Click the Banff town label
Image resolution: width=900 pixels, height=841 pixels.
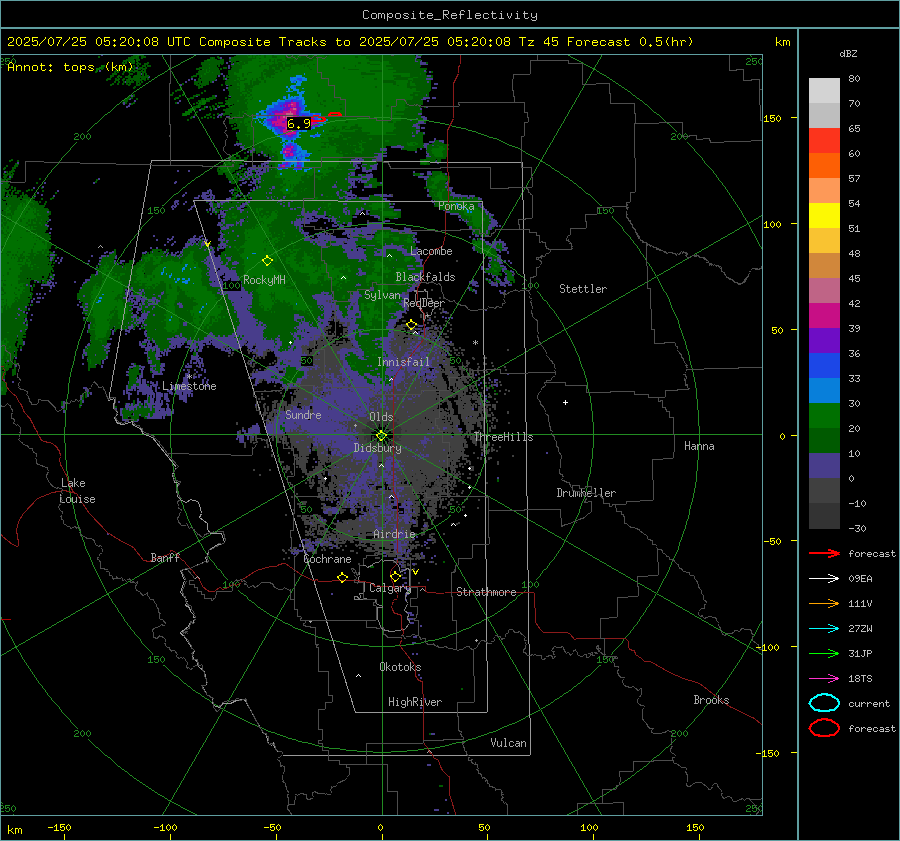click(165, 557)
